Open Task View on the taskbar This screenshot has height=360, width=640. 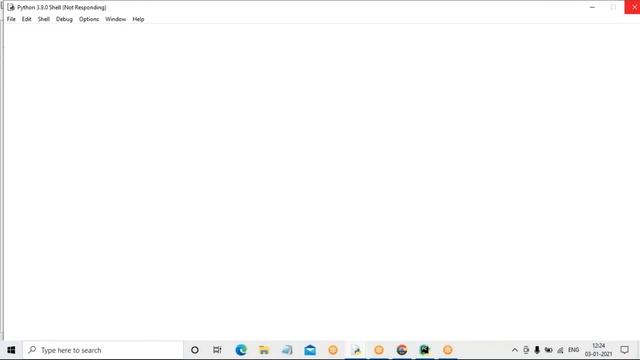click(217, 350)
